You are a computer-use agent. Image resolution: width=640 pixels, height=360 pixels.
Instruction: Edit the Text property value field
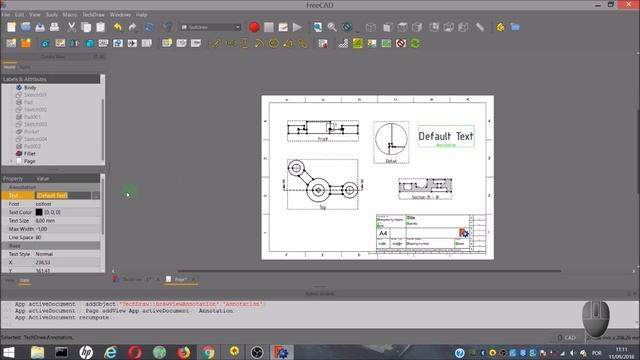click(63, 196)
